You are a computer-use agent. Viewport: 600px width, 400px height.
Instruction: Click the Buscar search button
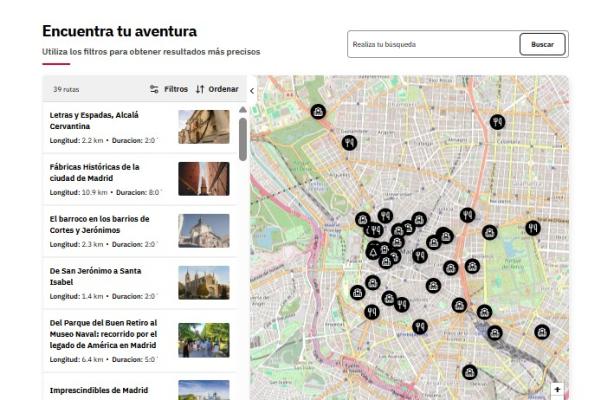[542, 44]
